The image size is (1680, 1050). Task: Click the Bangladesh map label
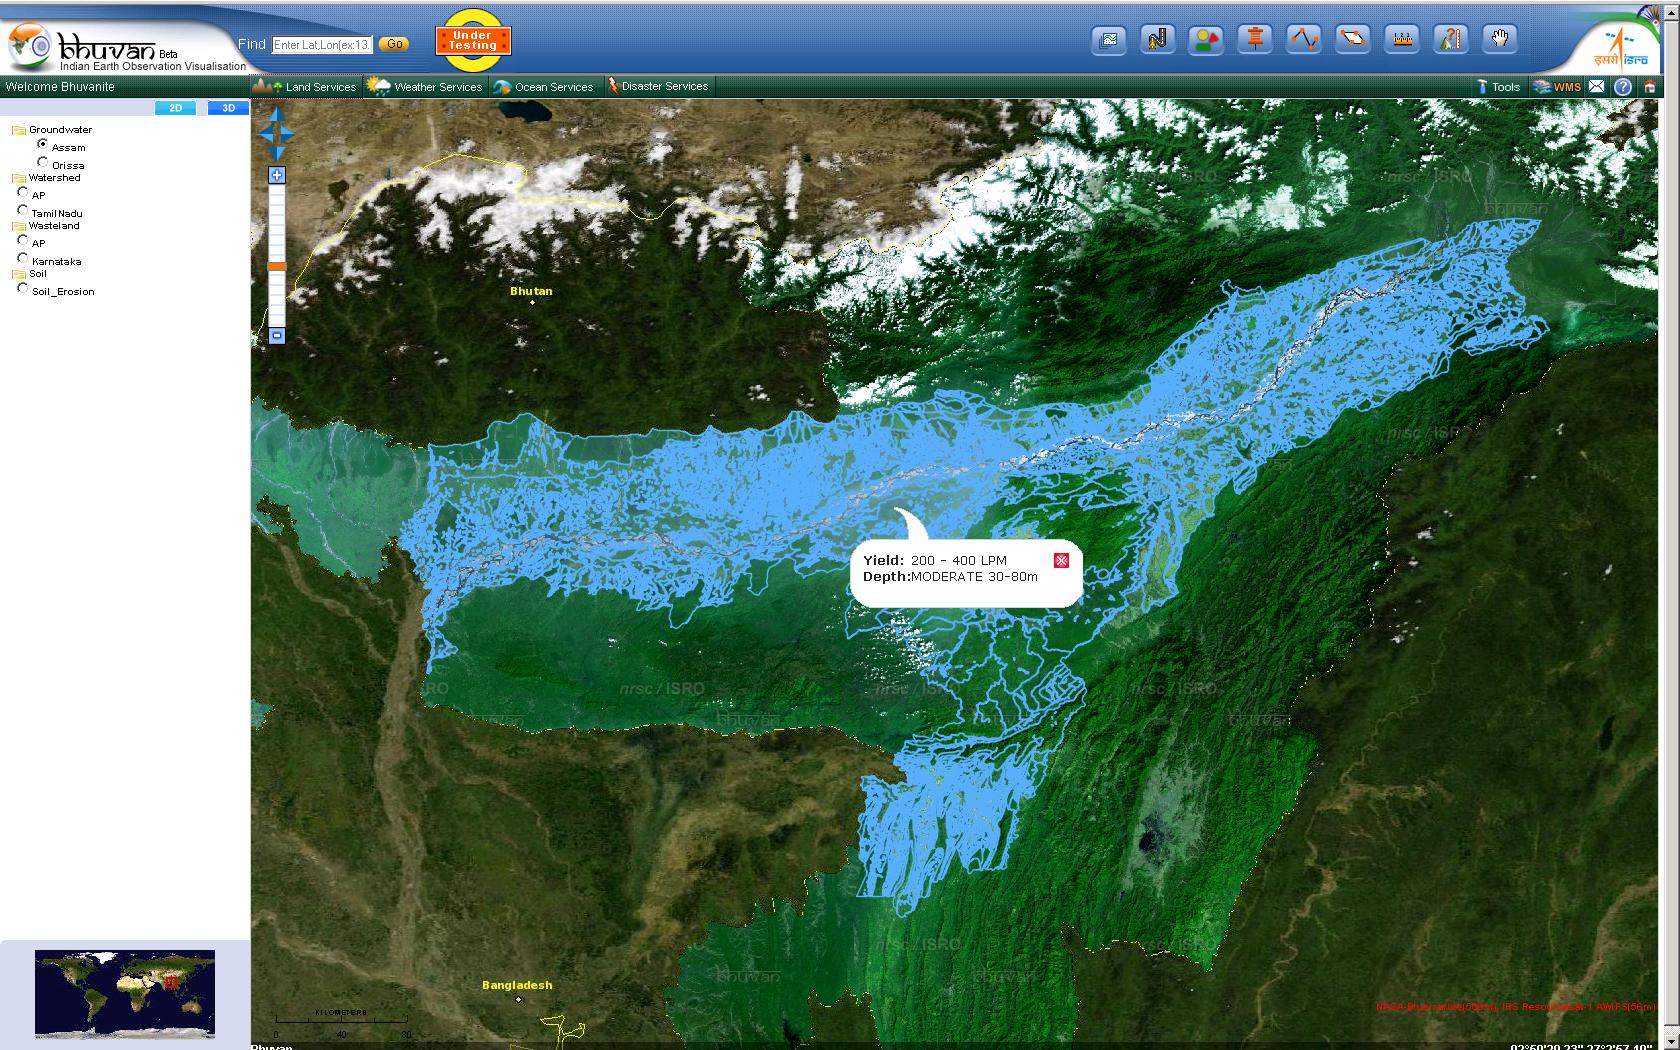[517, 985]
